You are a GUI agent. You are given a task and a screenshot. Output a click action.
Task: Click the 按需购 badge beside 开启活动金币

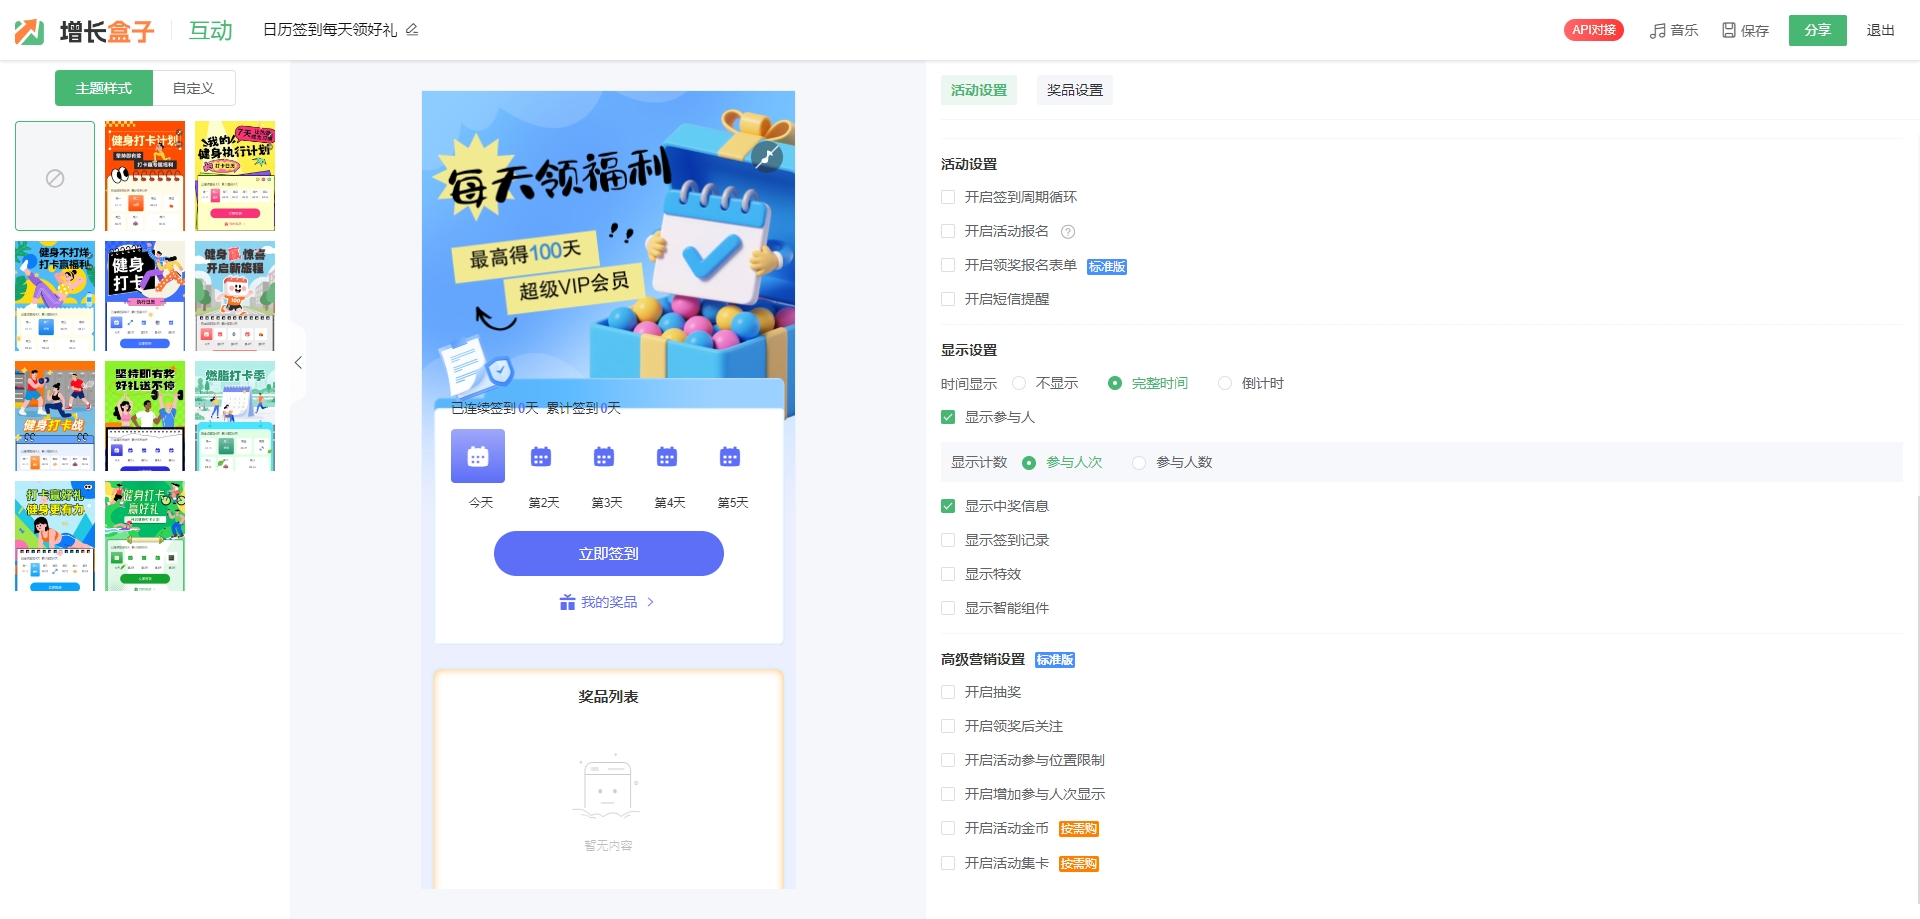1079,829
